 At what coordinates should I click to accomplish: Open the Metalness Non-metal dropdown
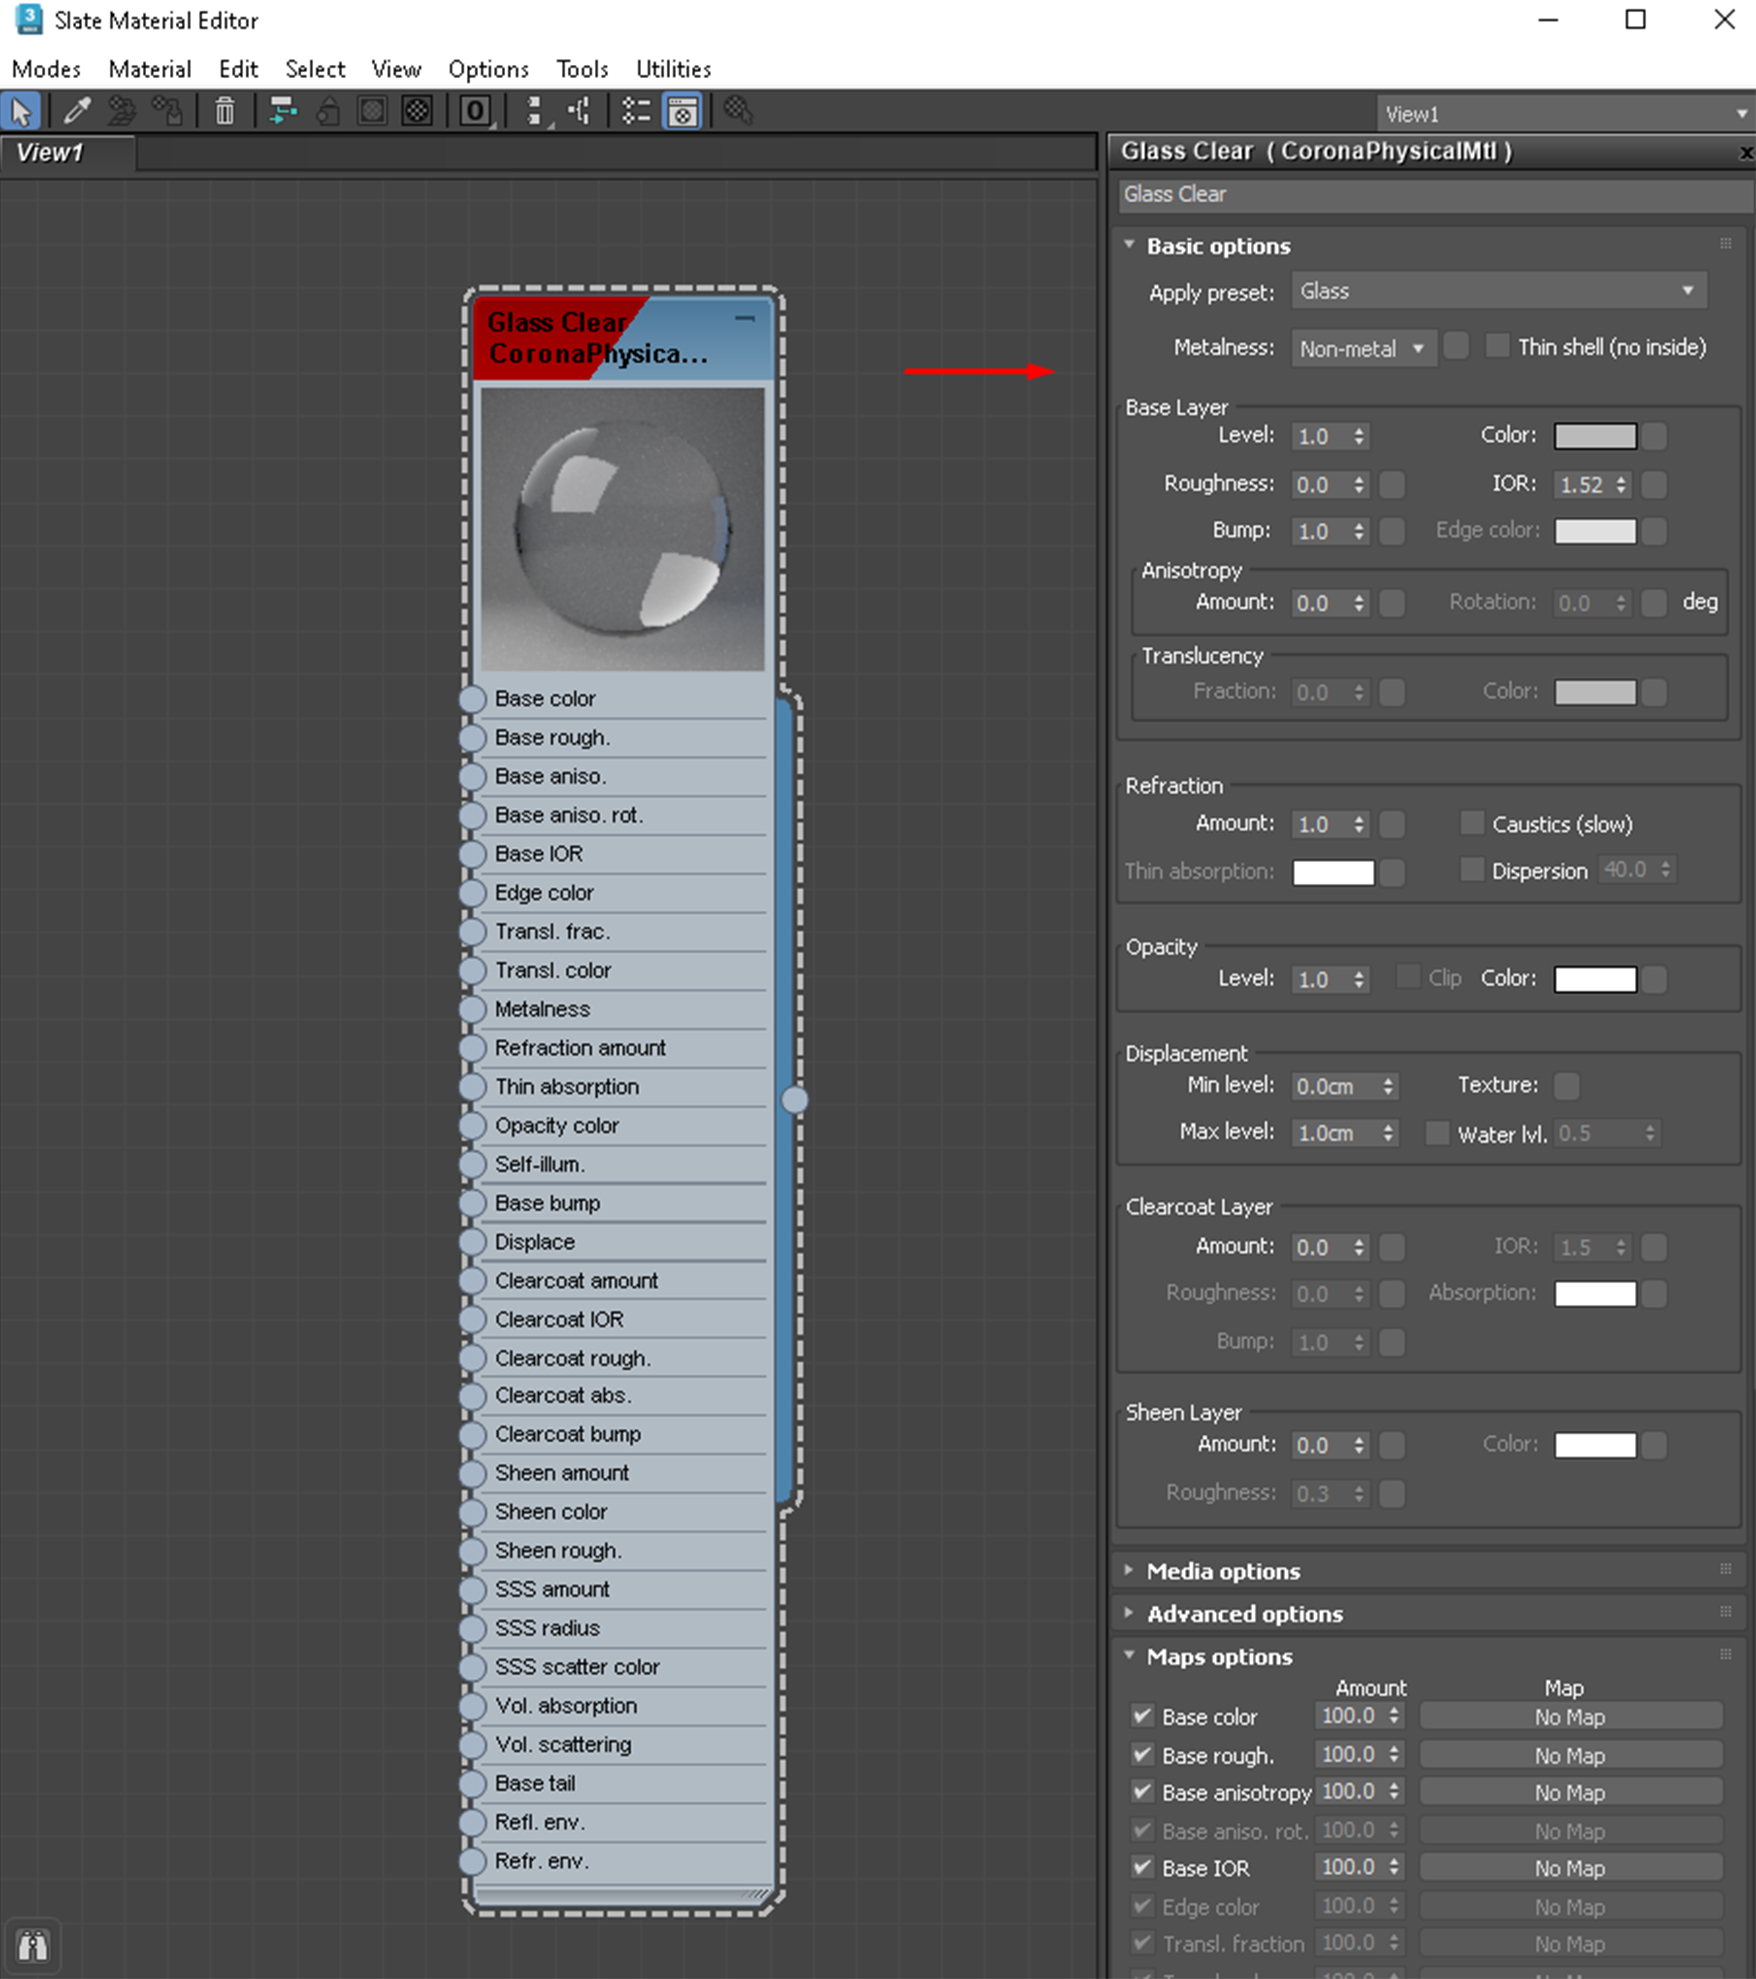[1363, 348]
